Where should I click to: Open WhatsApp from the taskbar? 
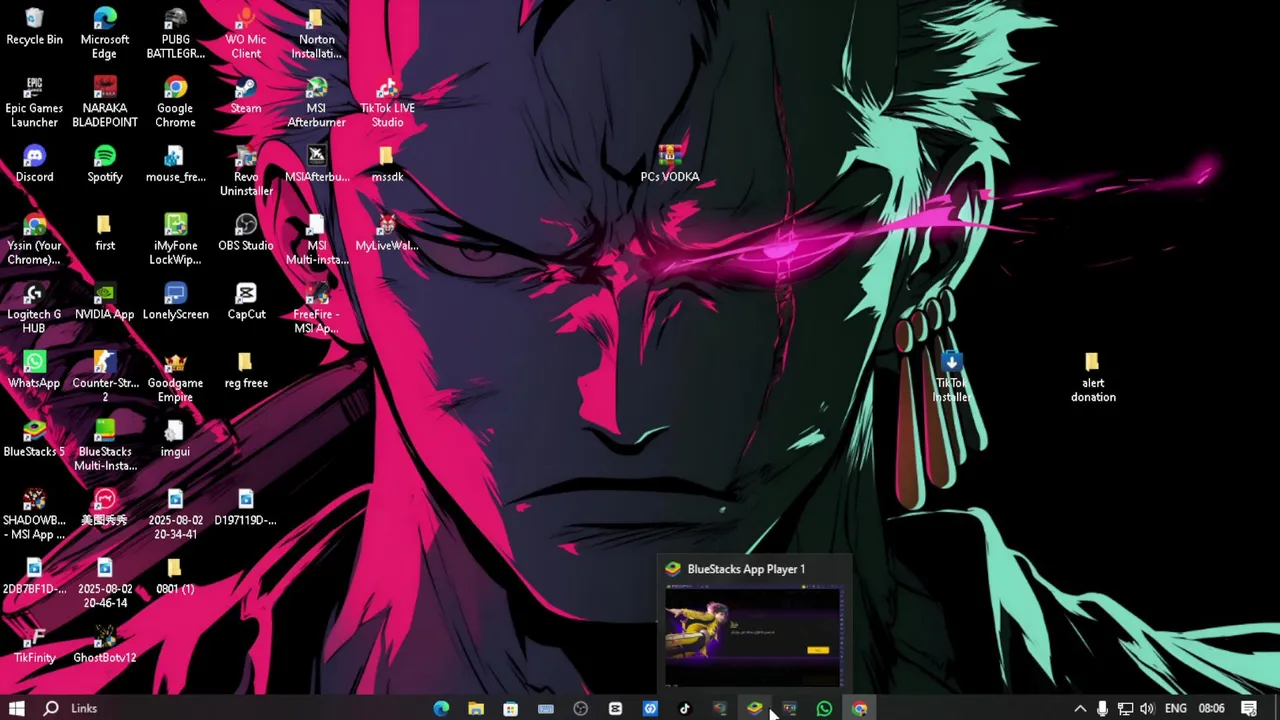point(824,708)
